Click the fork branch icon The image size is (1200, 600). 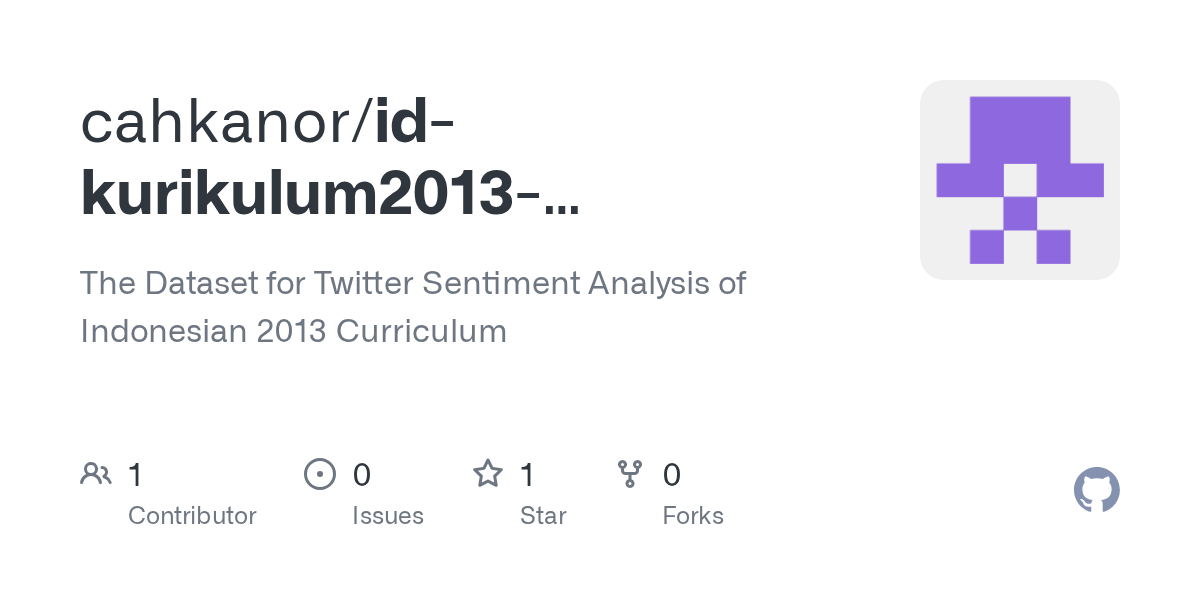[x=630, y=474]
